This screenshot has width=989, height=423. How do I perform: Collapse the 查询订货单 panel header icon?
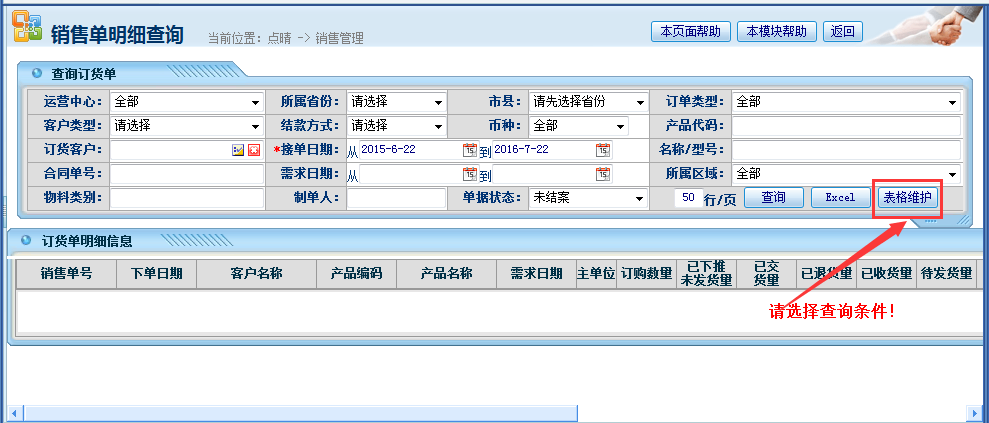pyautogui.click(x=37, y=73)
